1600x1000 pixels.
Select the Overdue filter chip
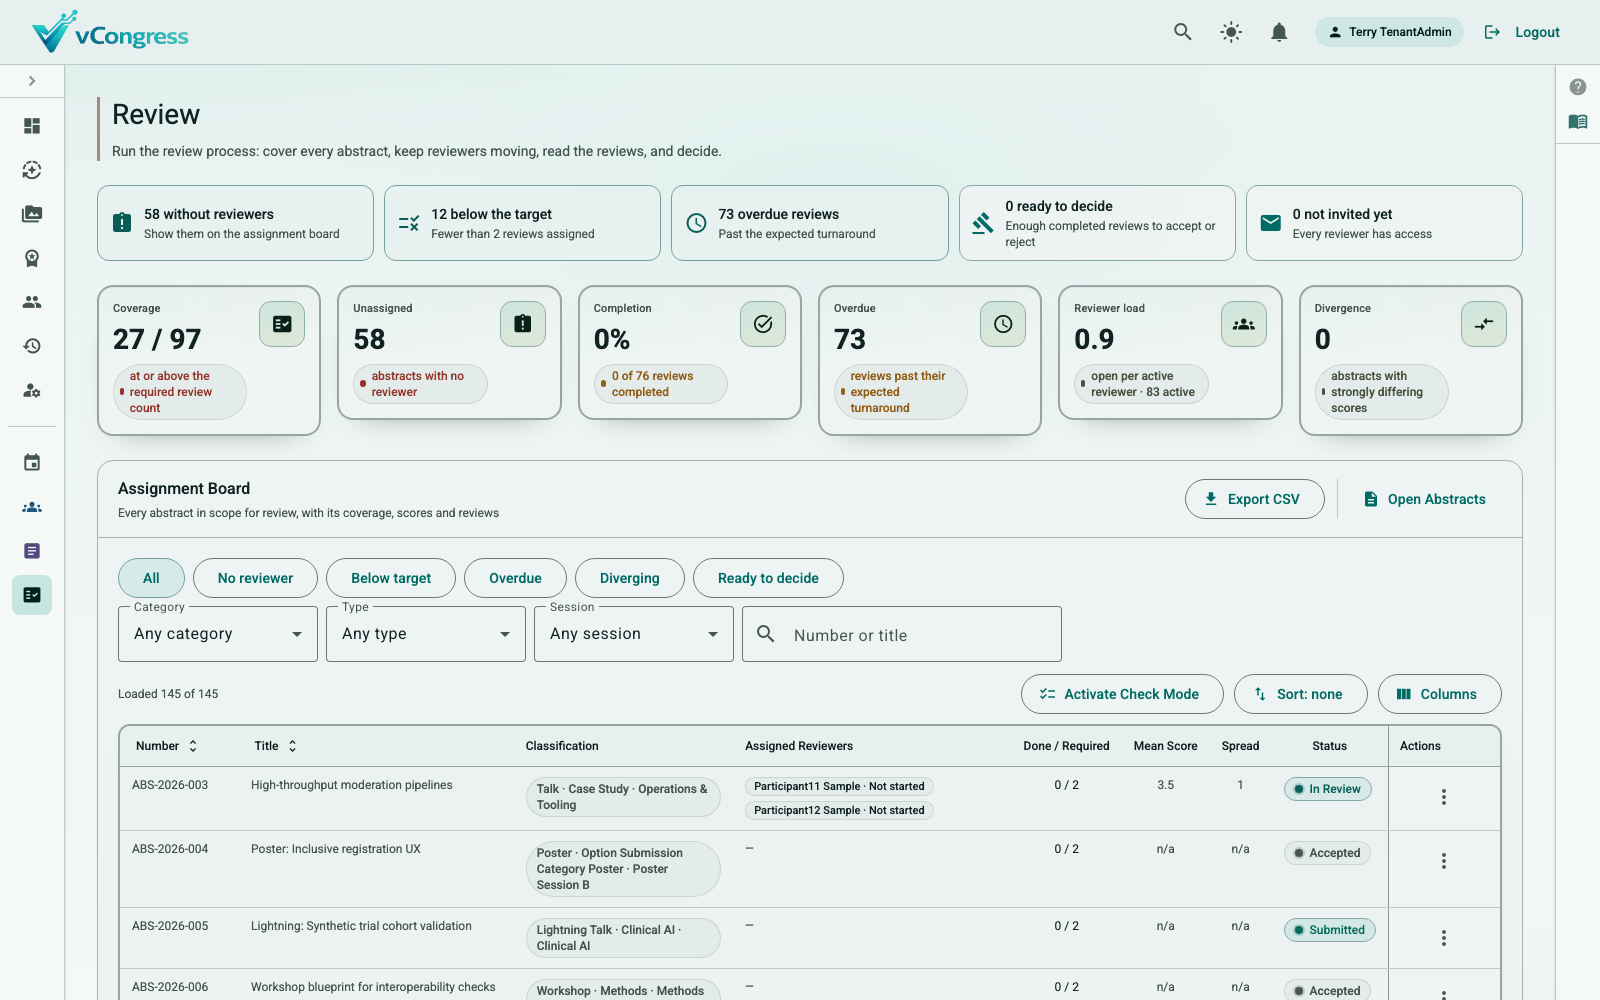[515, 578]
